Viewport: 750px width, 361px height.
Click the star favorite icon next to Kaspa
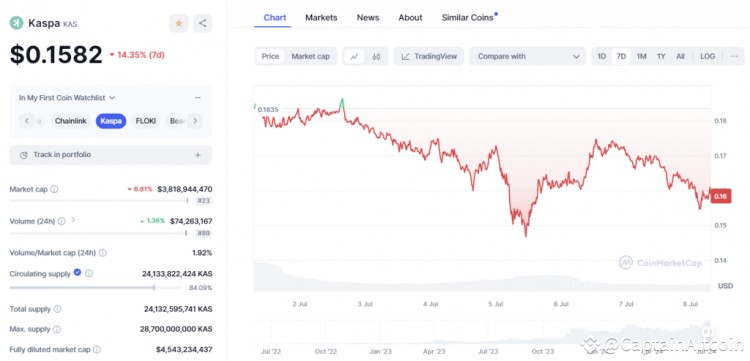[x=179, y=23]
